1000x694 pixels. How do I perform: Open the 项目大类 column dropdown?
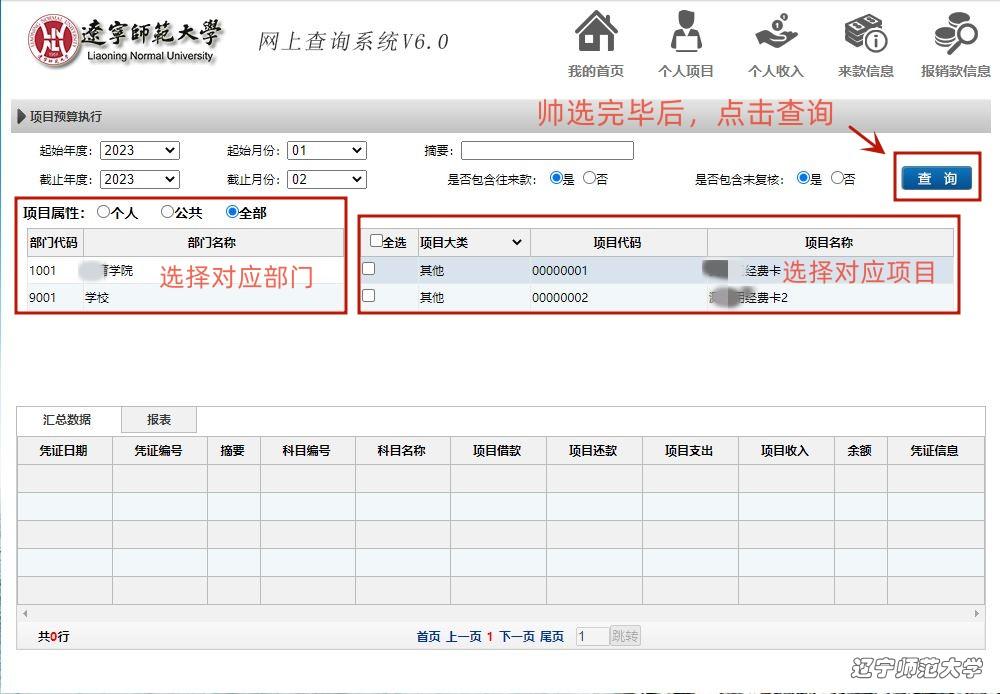(x=516, y=242)
